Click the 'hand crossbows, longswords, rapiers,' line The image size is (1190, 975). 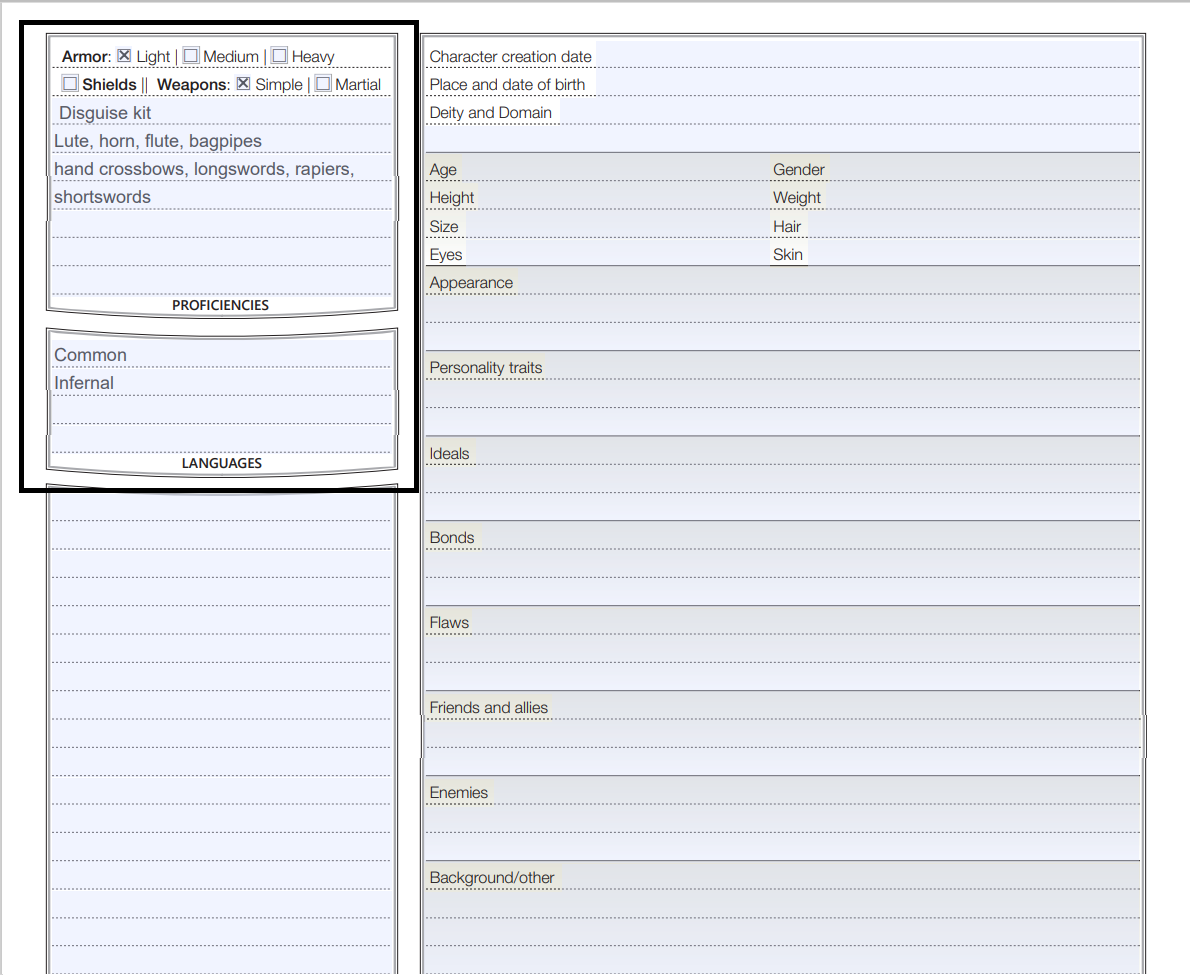coord(222,168)
